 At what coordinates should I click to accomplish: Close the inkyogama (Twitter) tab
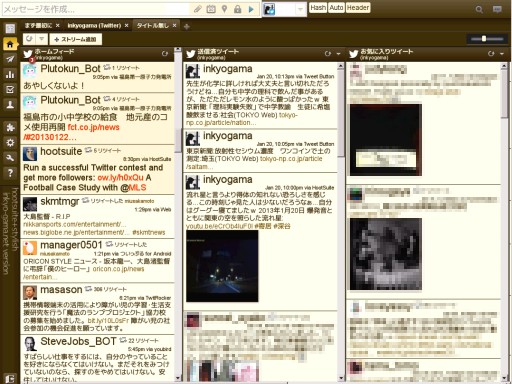tap(126, 26)
